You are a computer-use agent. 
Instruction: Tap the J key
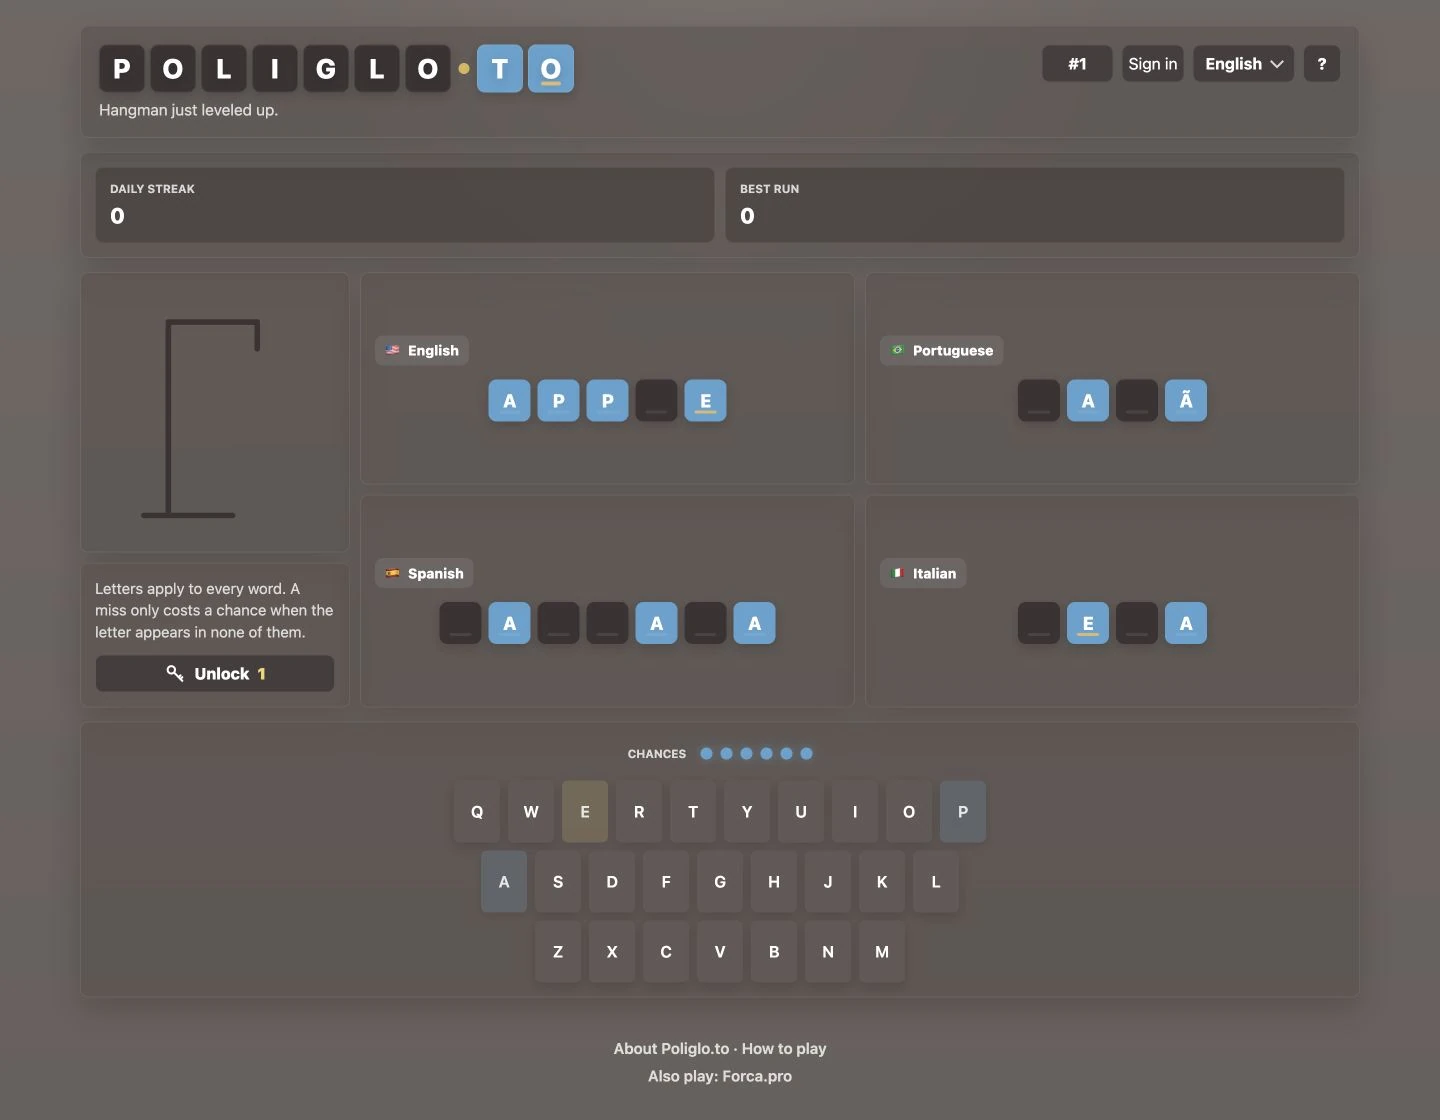click(x=828, y=881)
